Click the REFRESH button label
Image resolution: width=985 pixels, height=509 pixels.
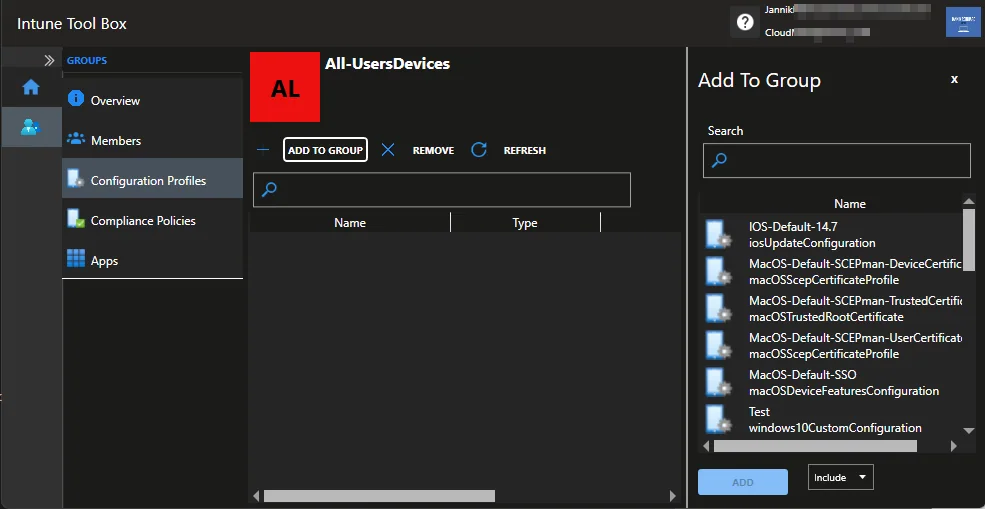coord(525,151)
